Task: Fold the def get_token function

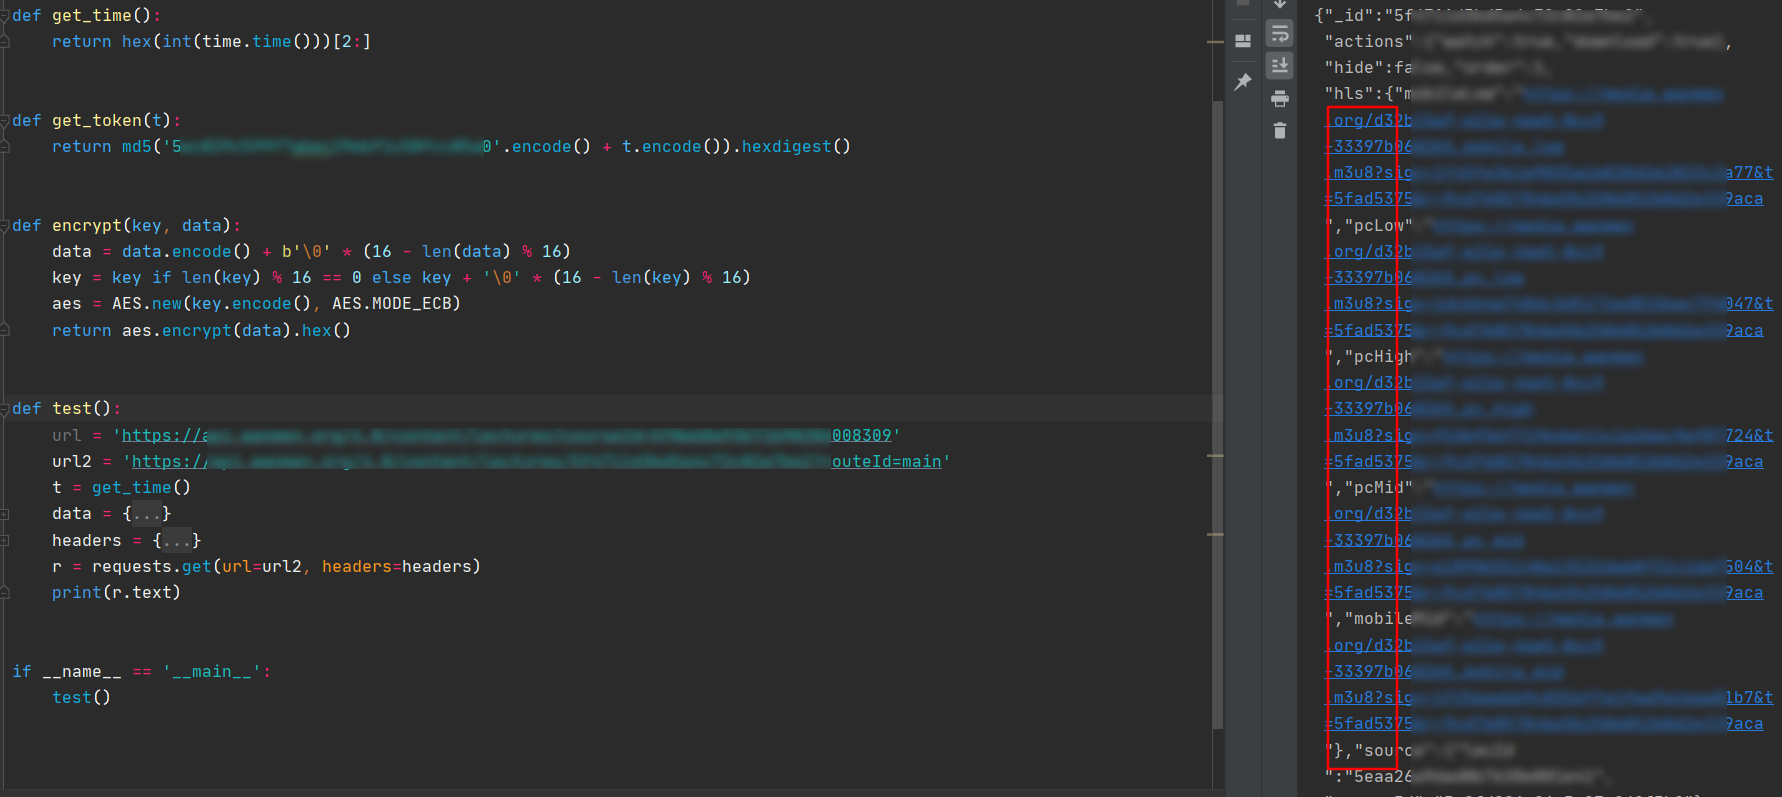Action: [5, 121]
